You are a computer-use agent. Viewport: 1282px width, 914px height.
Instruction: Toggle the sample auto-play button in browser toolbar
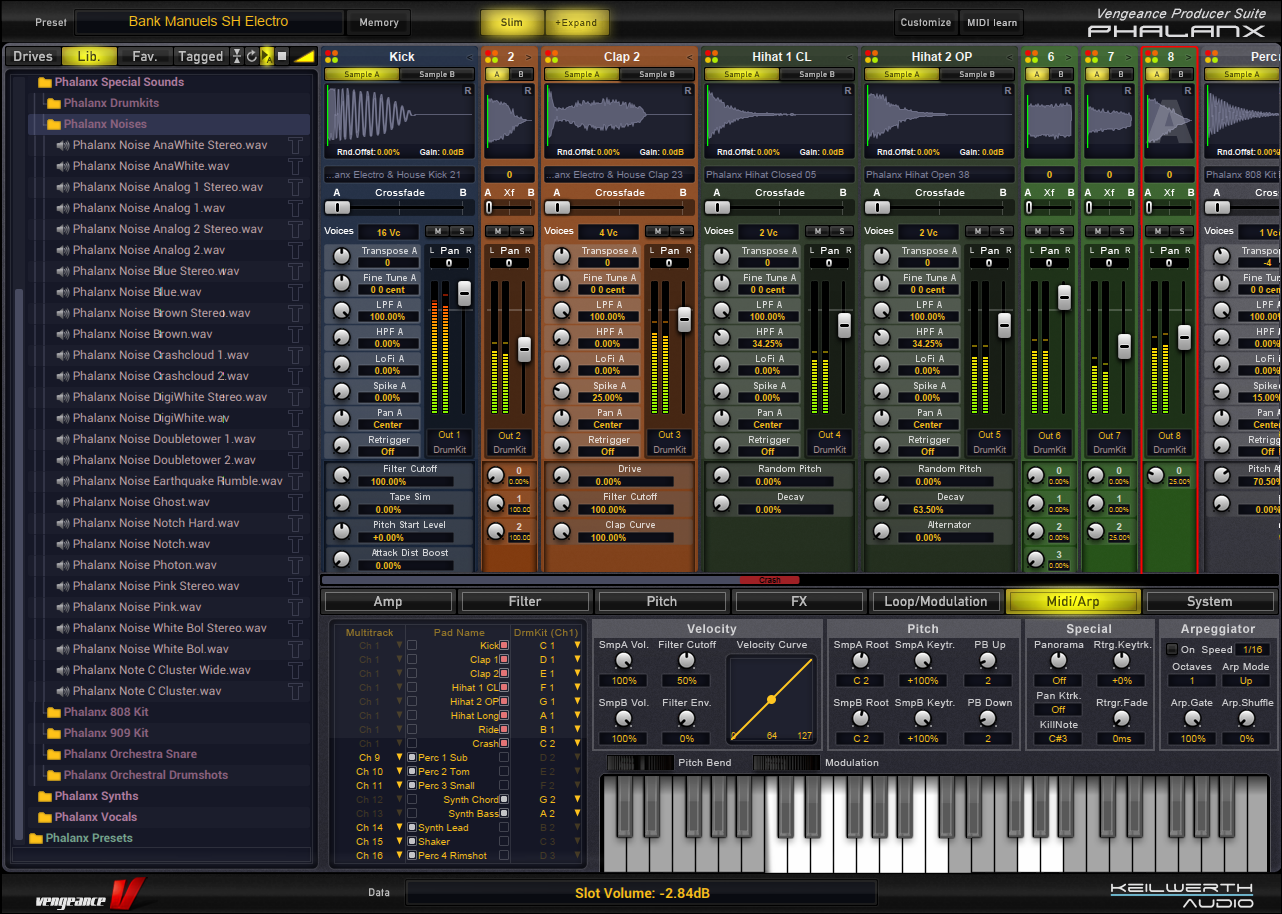(x=268, y=57)
